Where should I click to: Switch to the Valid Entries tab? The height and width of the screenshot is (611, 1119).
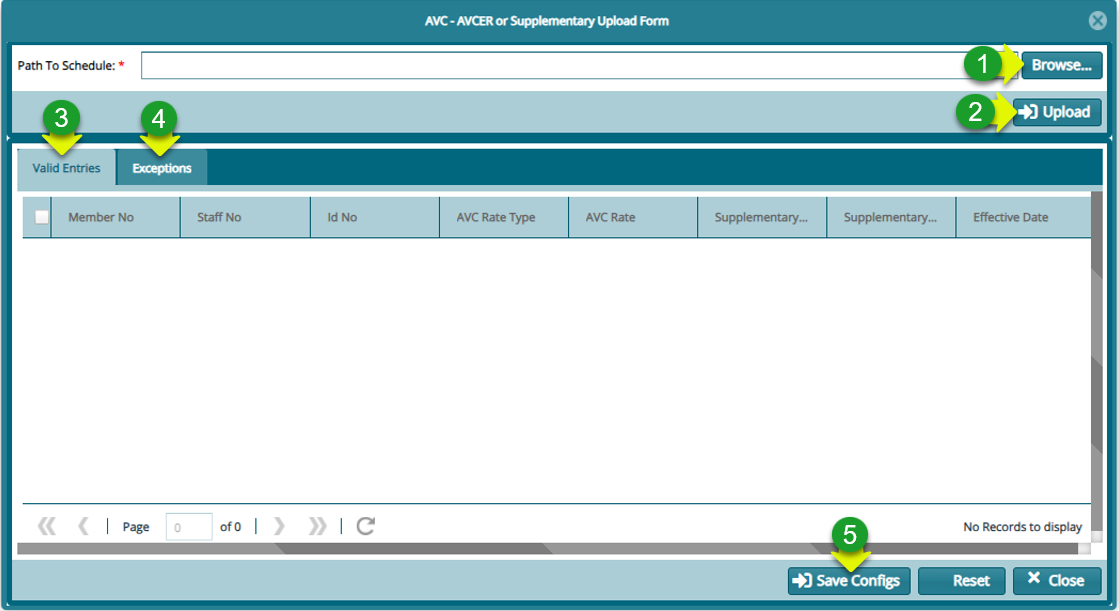(x=65, y=167)
